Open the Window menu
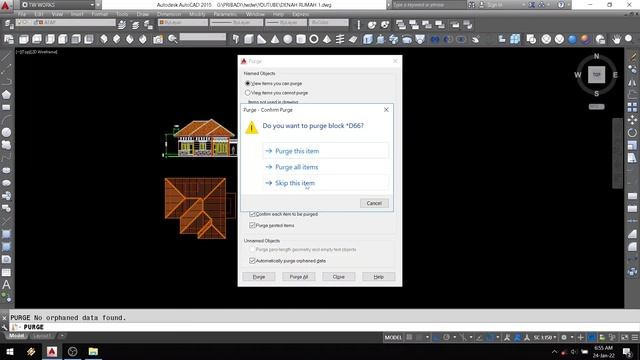 point(255,14)
